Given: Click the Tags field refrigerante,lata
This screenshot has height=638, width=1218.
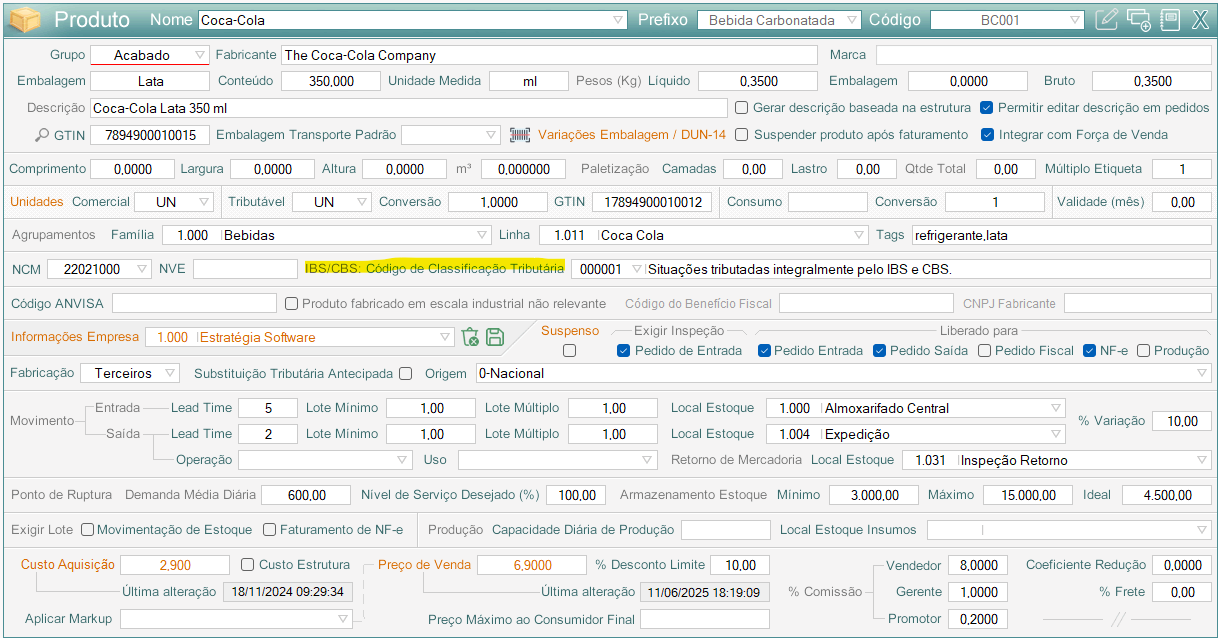Looking at the screenshot, I should point(1061,235).
